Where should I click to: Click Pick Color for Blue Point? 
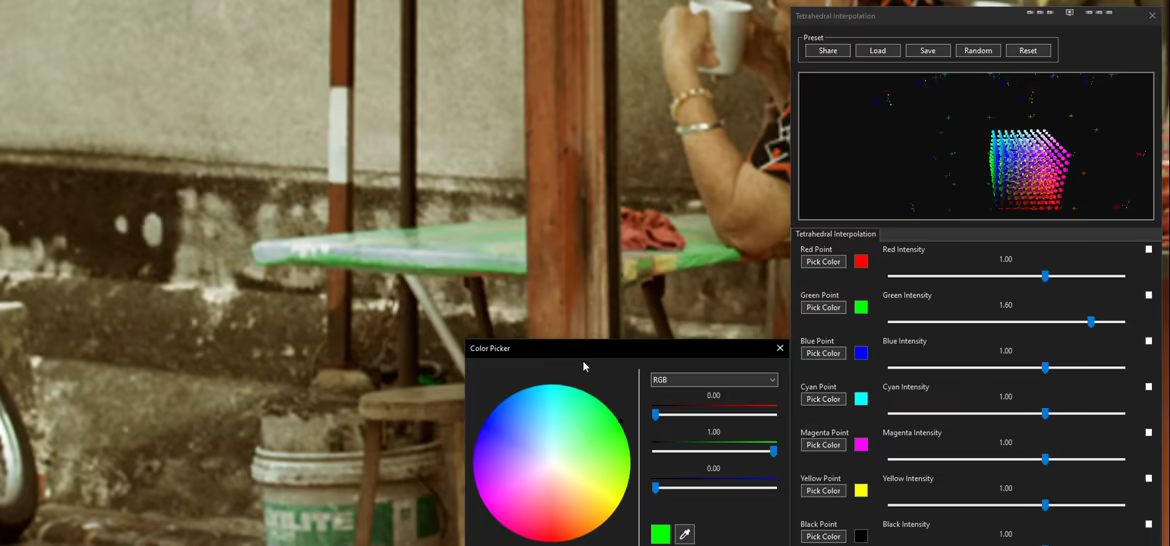click(x=823, y=354)
